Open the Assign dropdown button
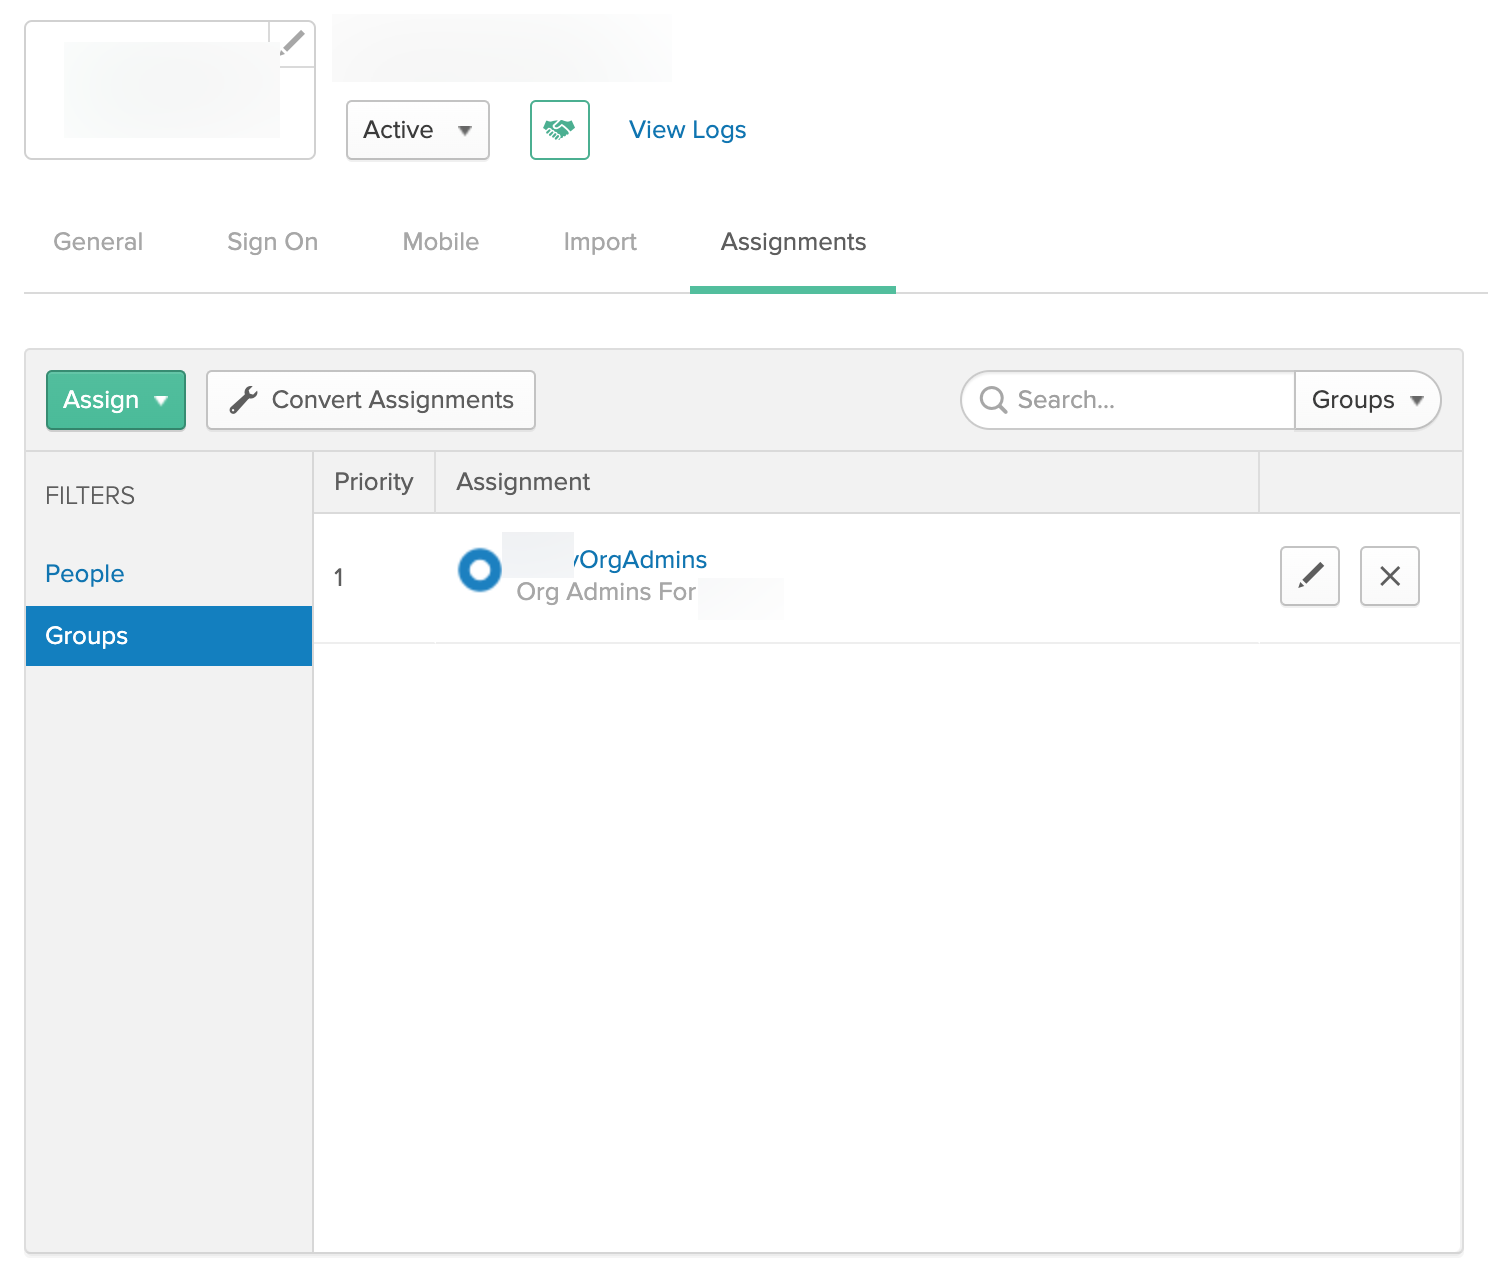1488x1278 pixels. (x=116, y=400)
